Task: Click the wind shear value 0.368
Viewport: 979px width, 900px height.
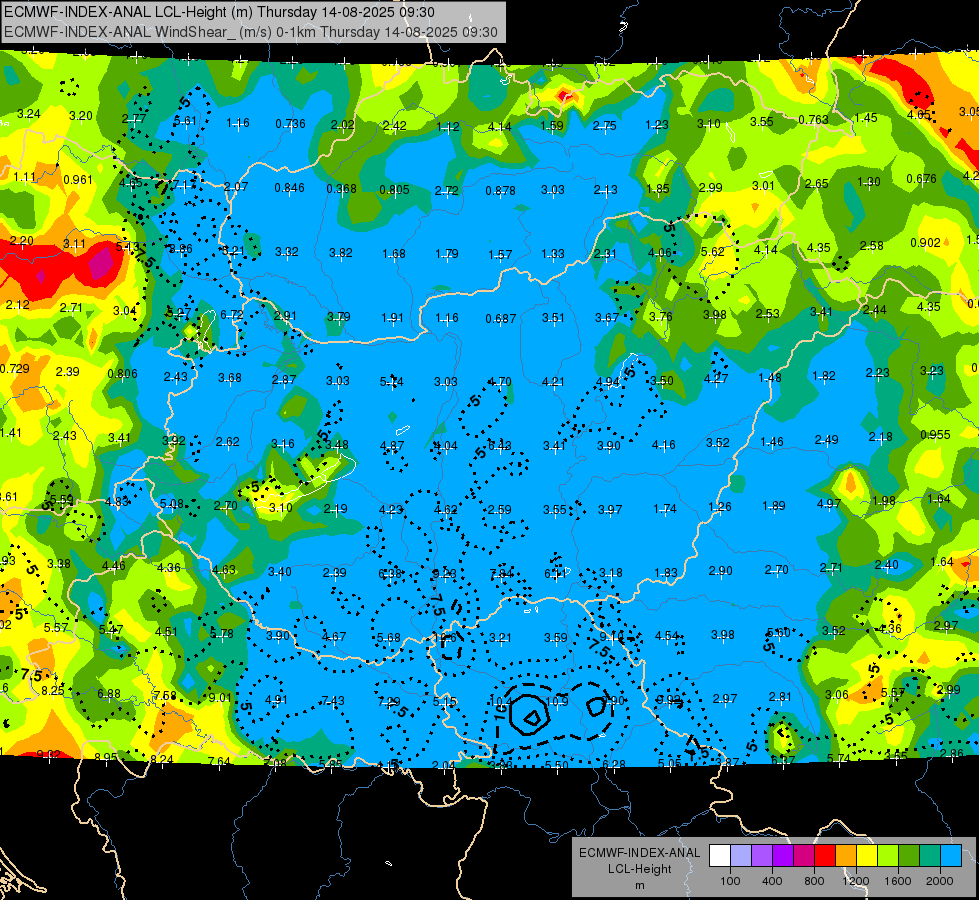Action: (x=342, y=189)
